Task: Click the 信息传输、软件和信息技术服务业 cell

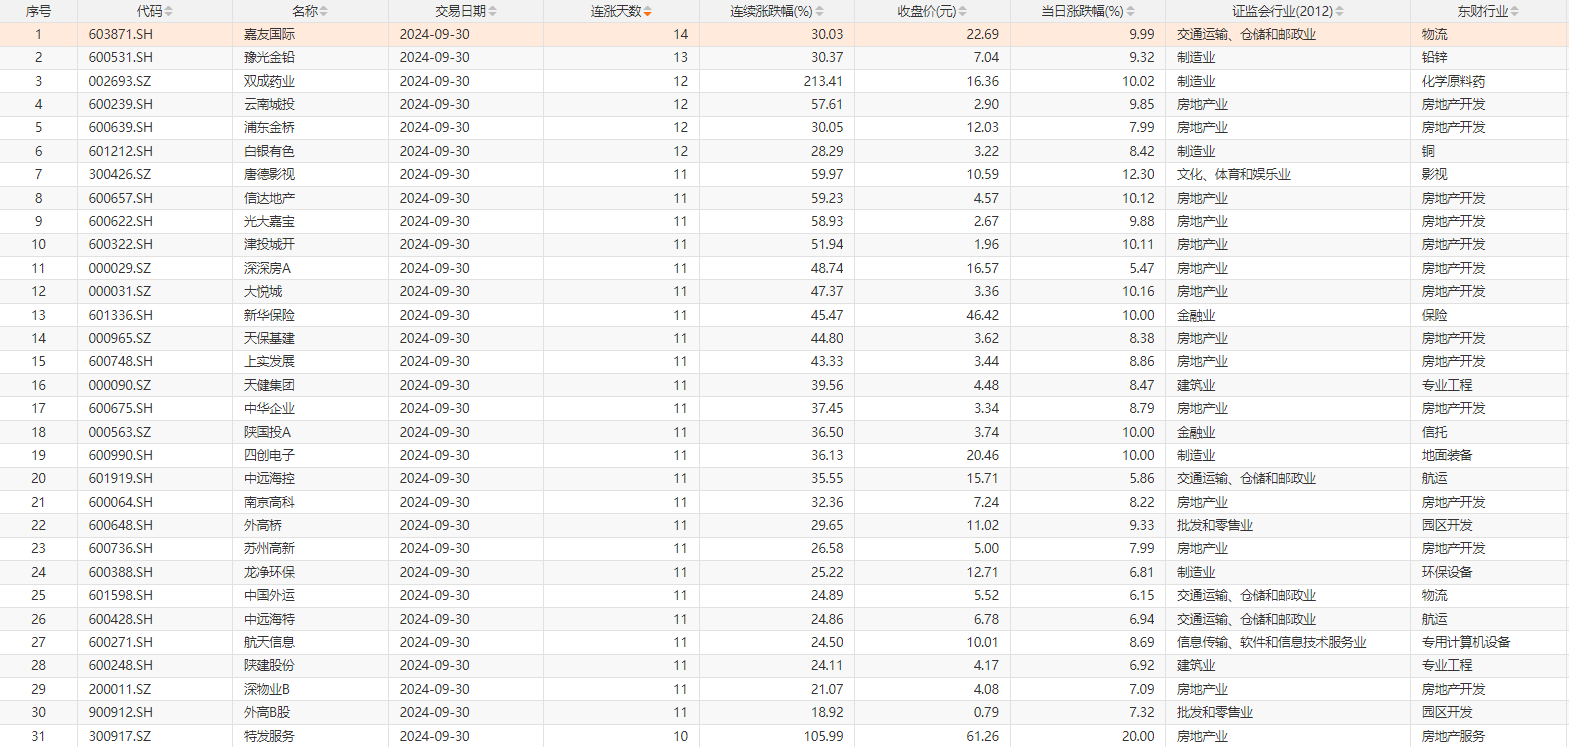Action: click(1271, 642)
